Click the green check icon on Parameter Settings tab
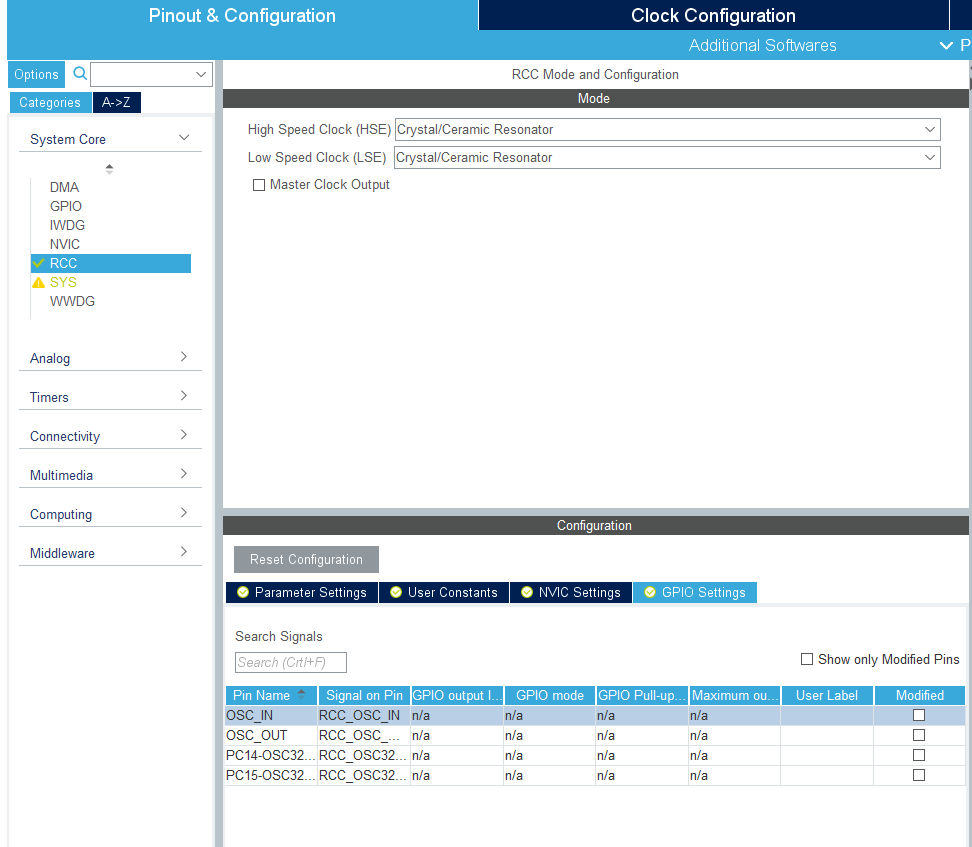Screen dimensions: 972x847 (243, 592)
